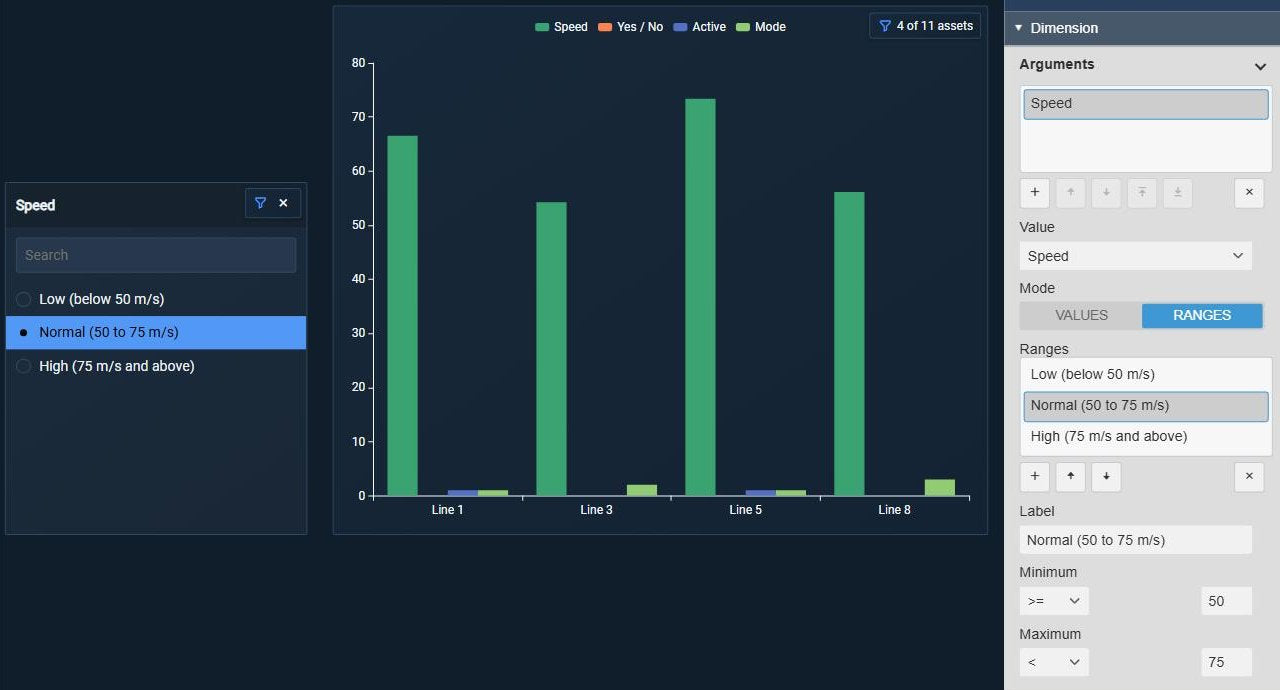
Task: Click the Line 8 Mode bar
Action: pyautogui.click(x=940, y=488)
